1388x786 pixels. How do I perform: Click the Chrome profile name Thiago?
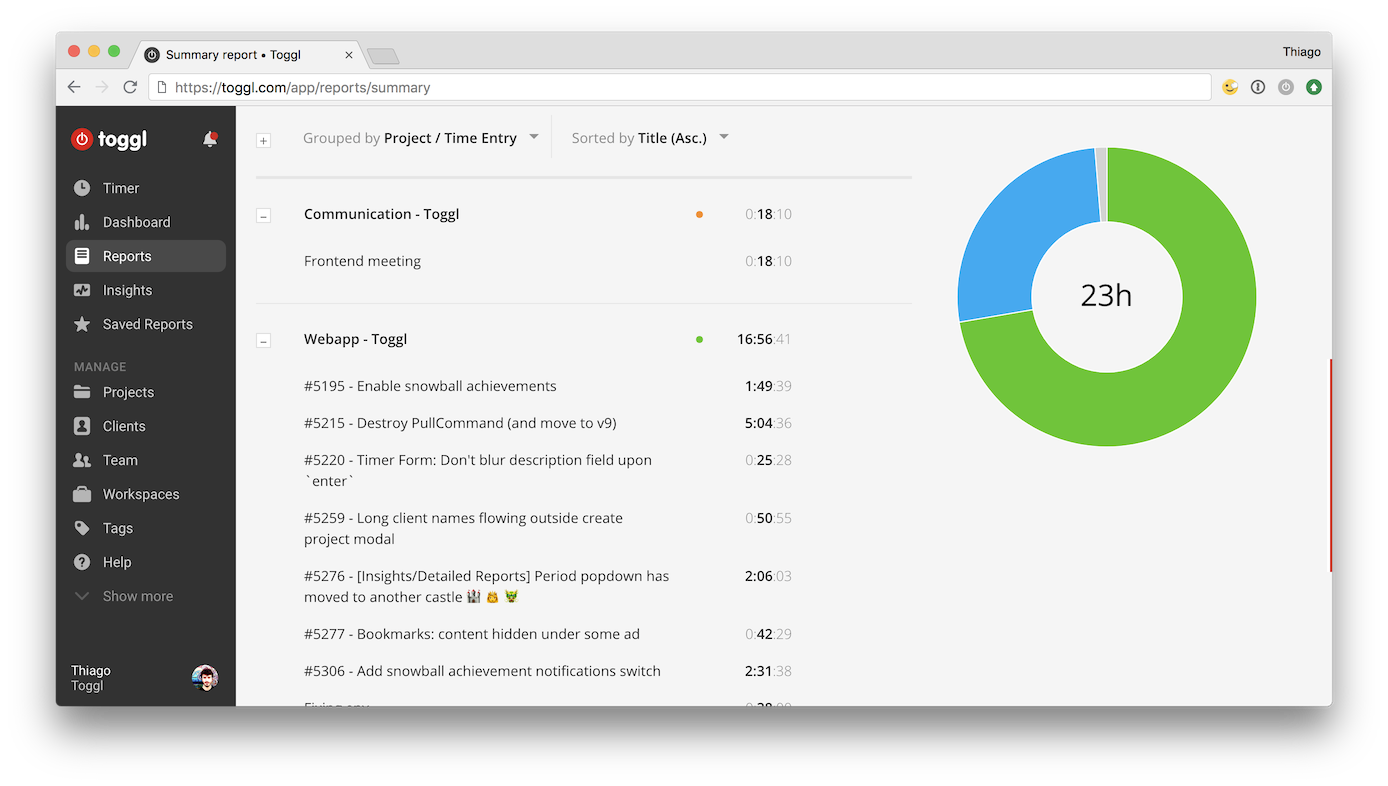point(1302,52)
